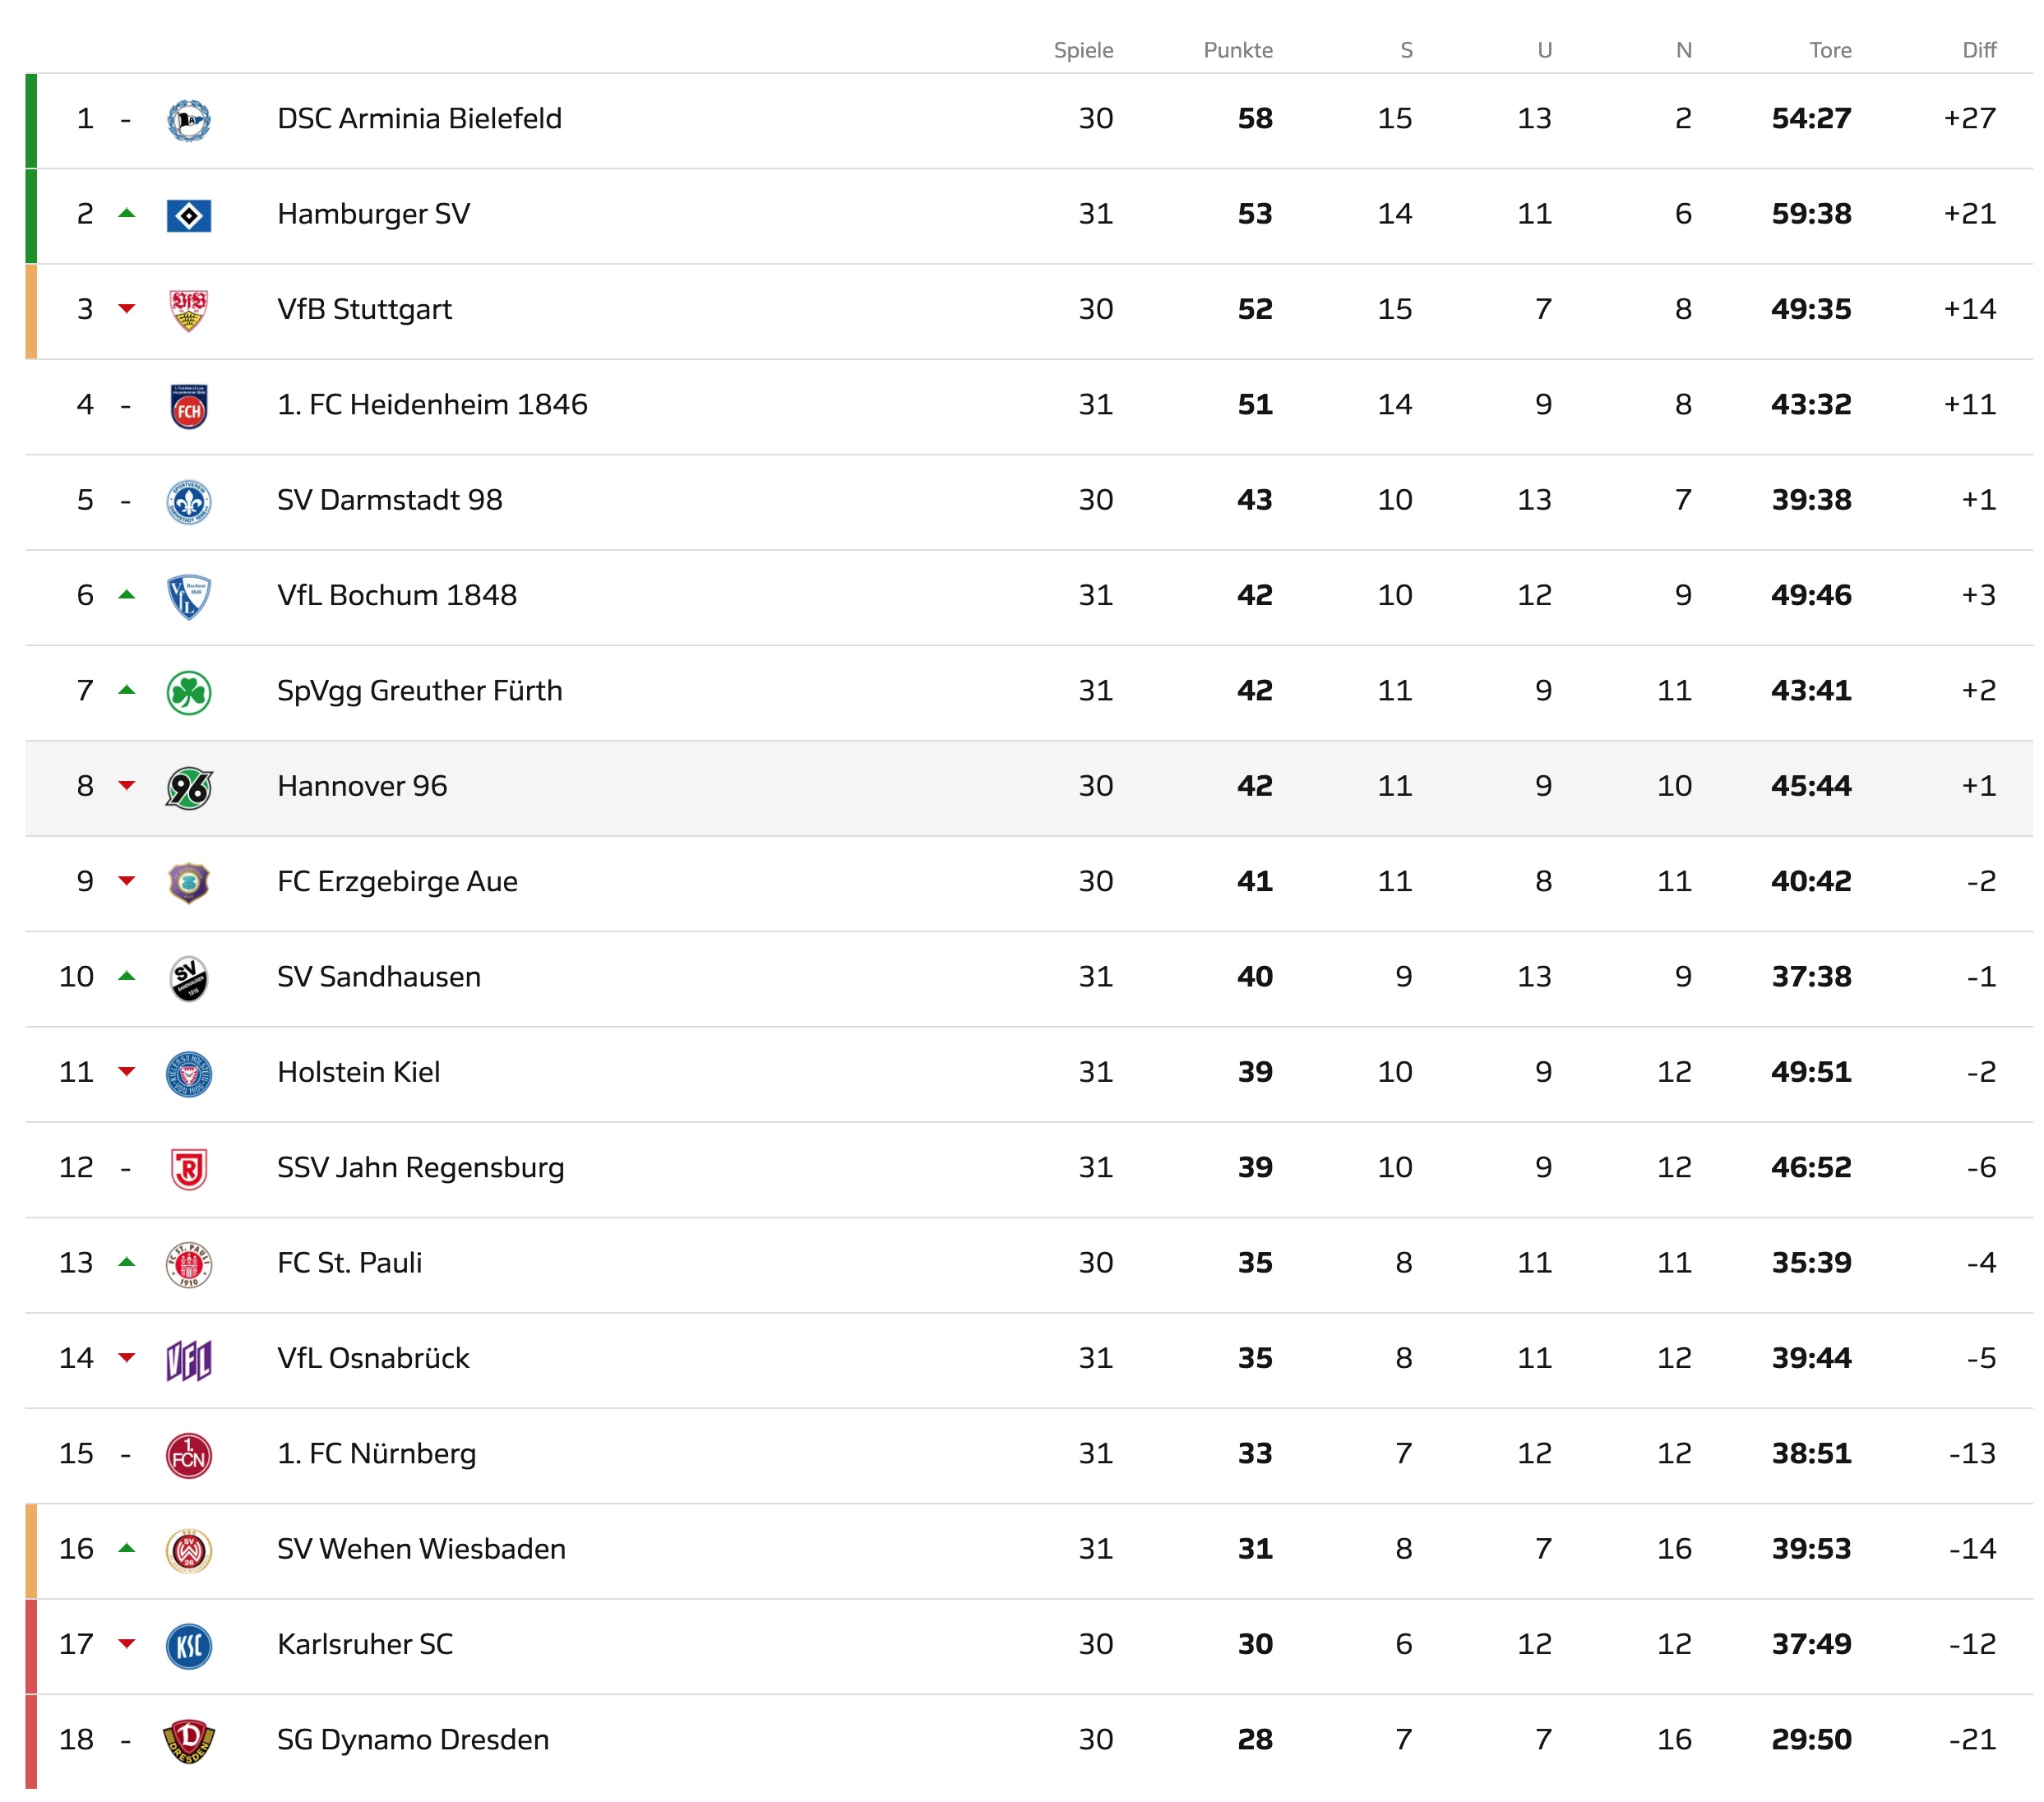
Task: Click the VfL Osnabrück purple logo
Action: coord(188,1360)
